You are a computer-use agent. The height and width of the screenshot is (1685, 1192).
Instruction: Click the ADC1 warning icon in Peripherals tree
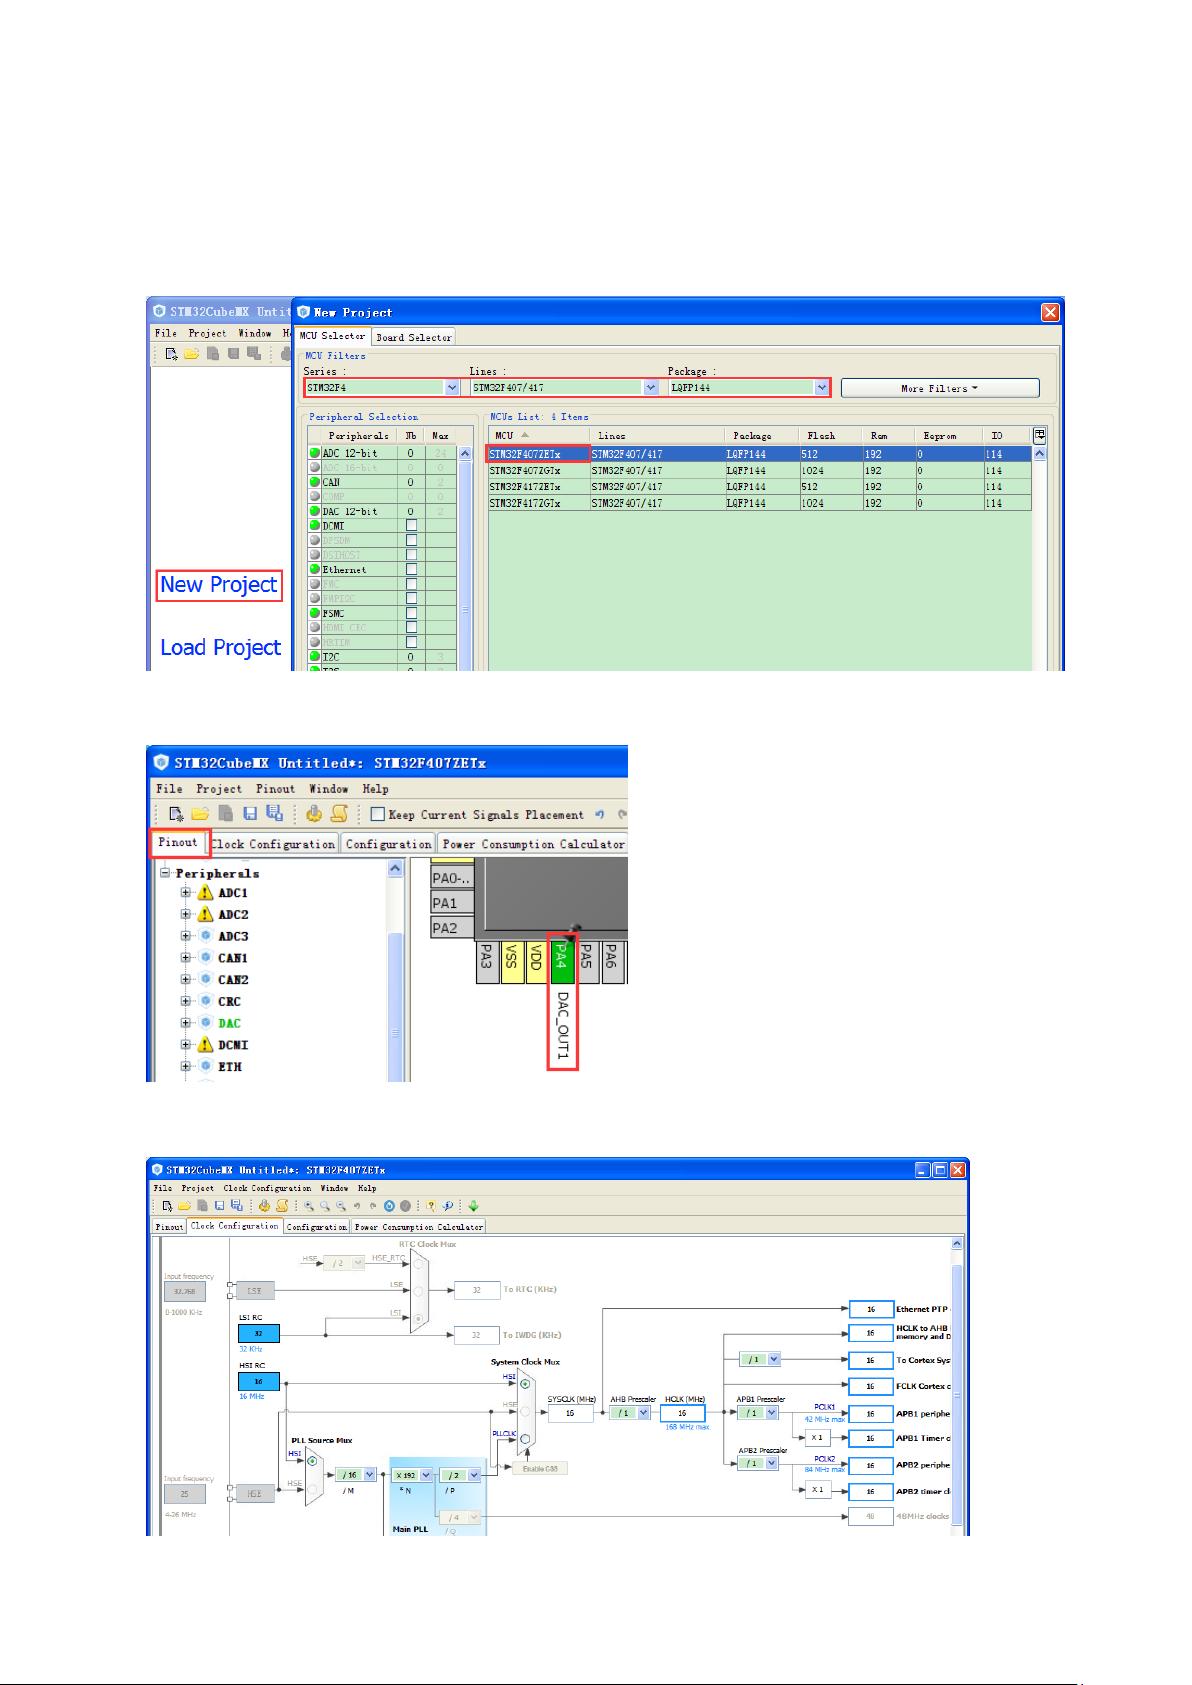click(x=205, y=893)
